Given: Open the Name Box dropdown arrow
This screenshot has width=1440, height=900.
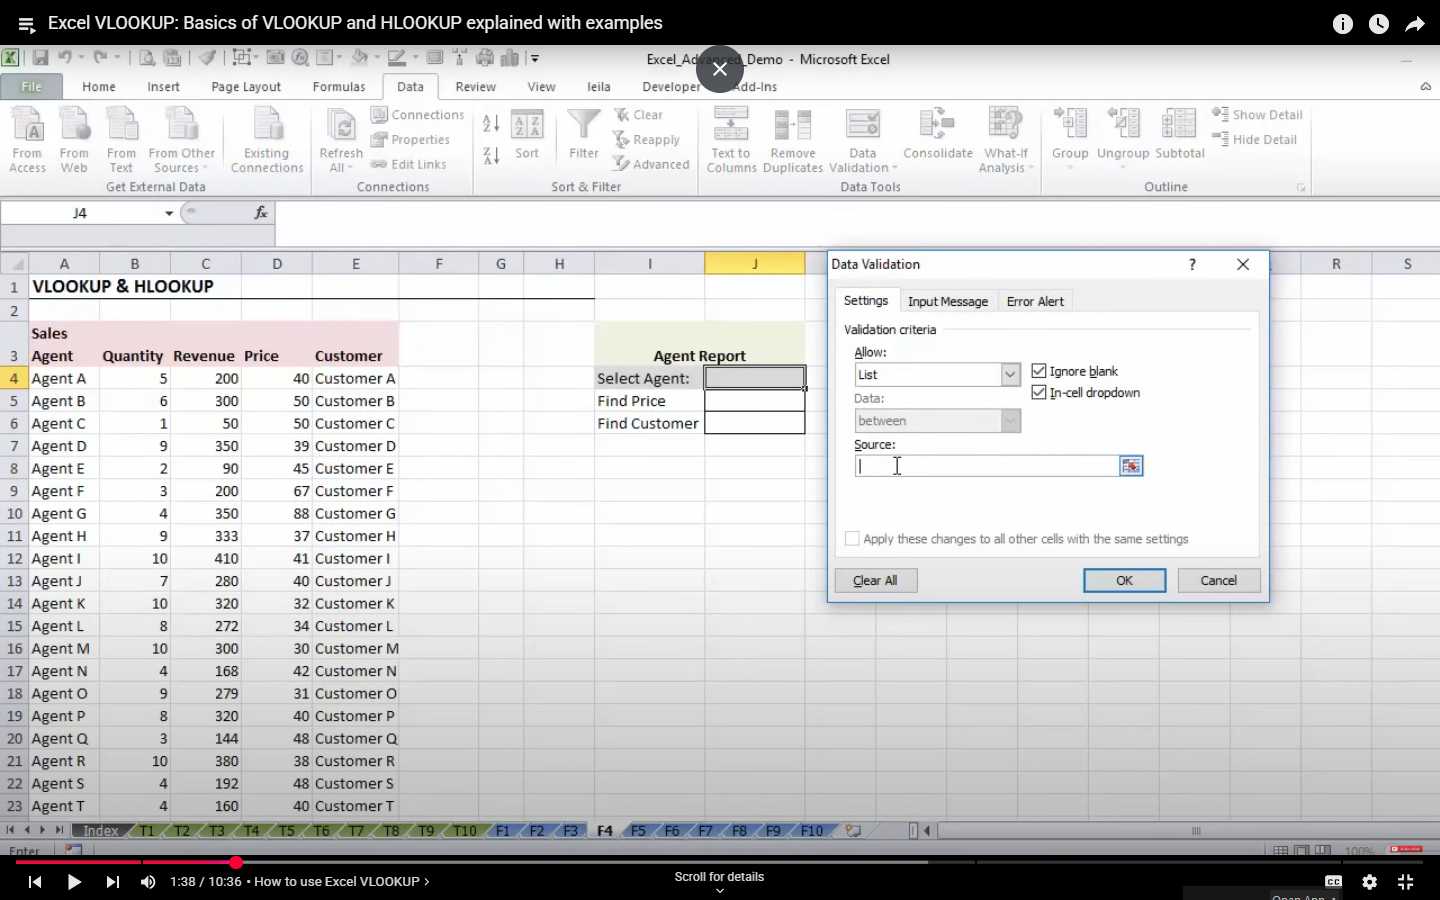Looking at the screenshot, I should pos(169,213).
